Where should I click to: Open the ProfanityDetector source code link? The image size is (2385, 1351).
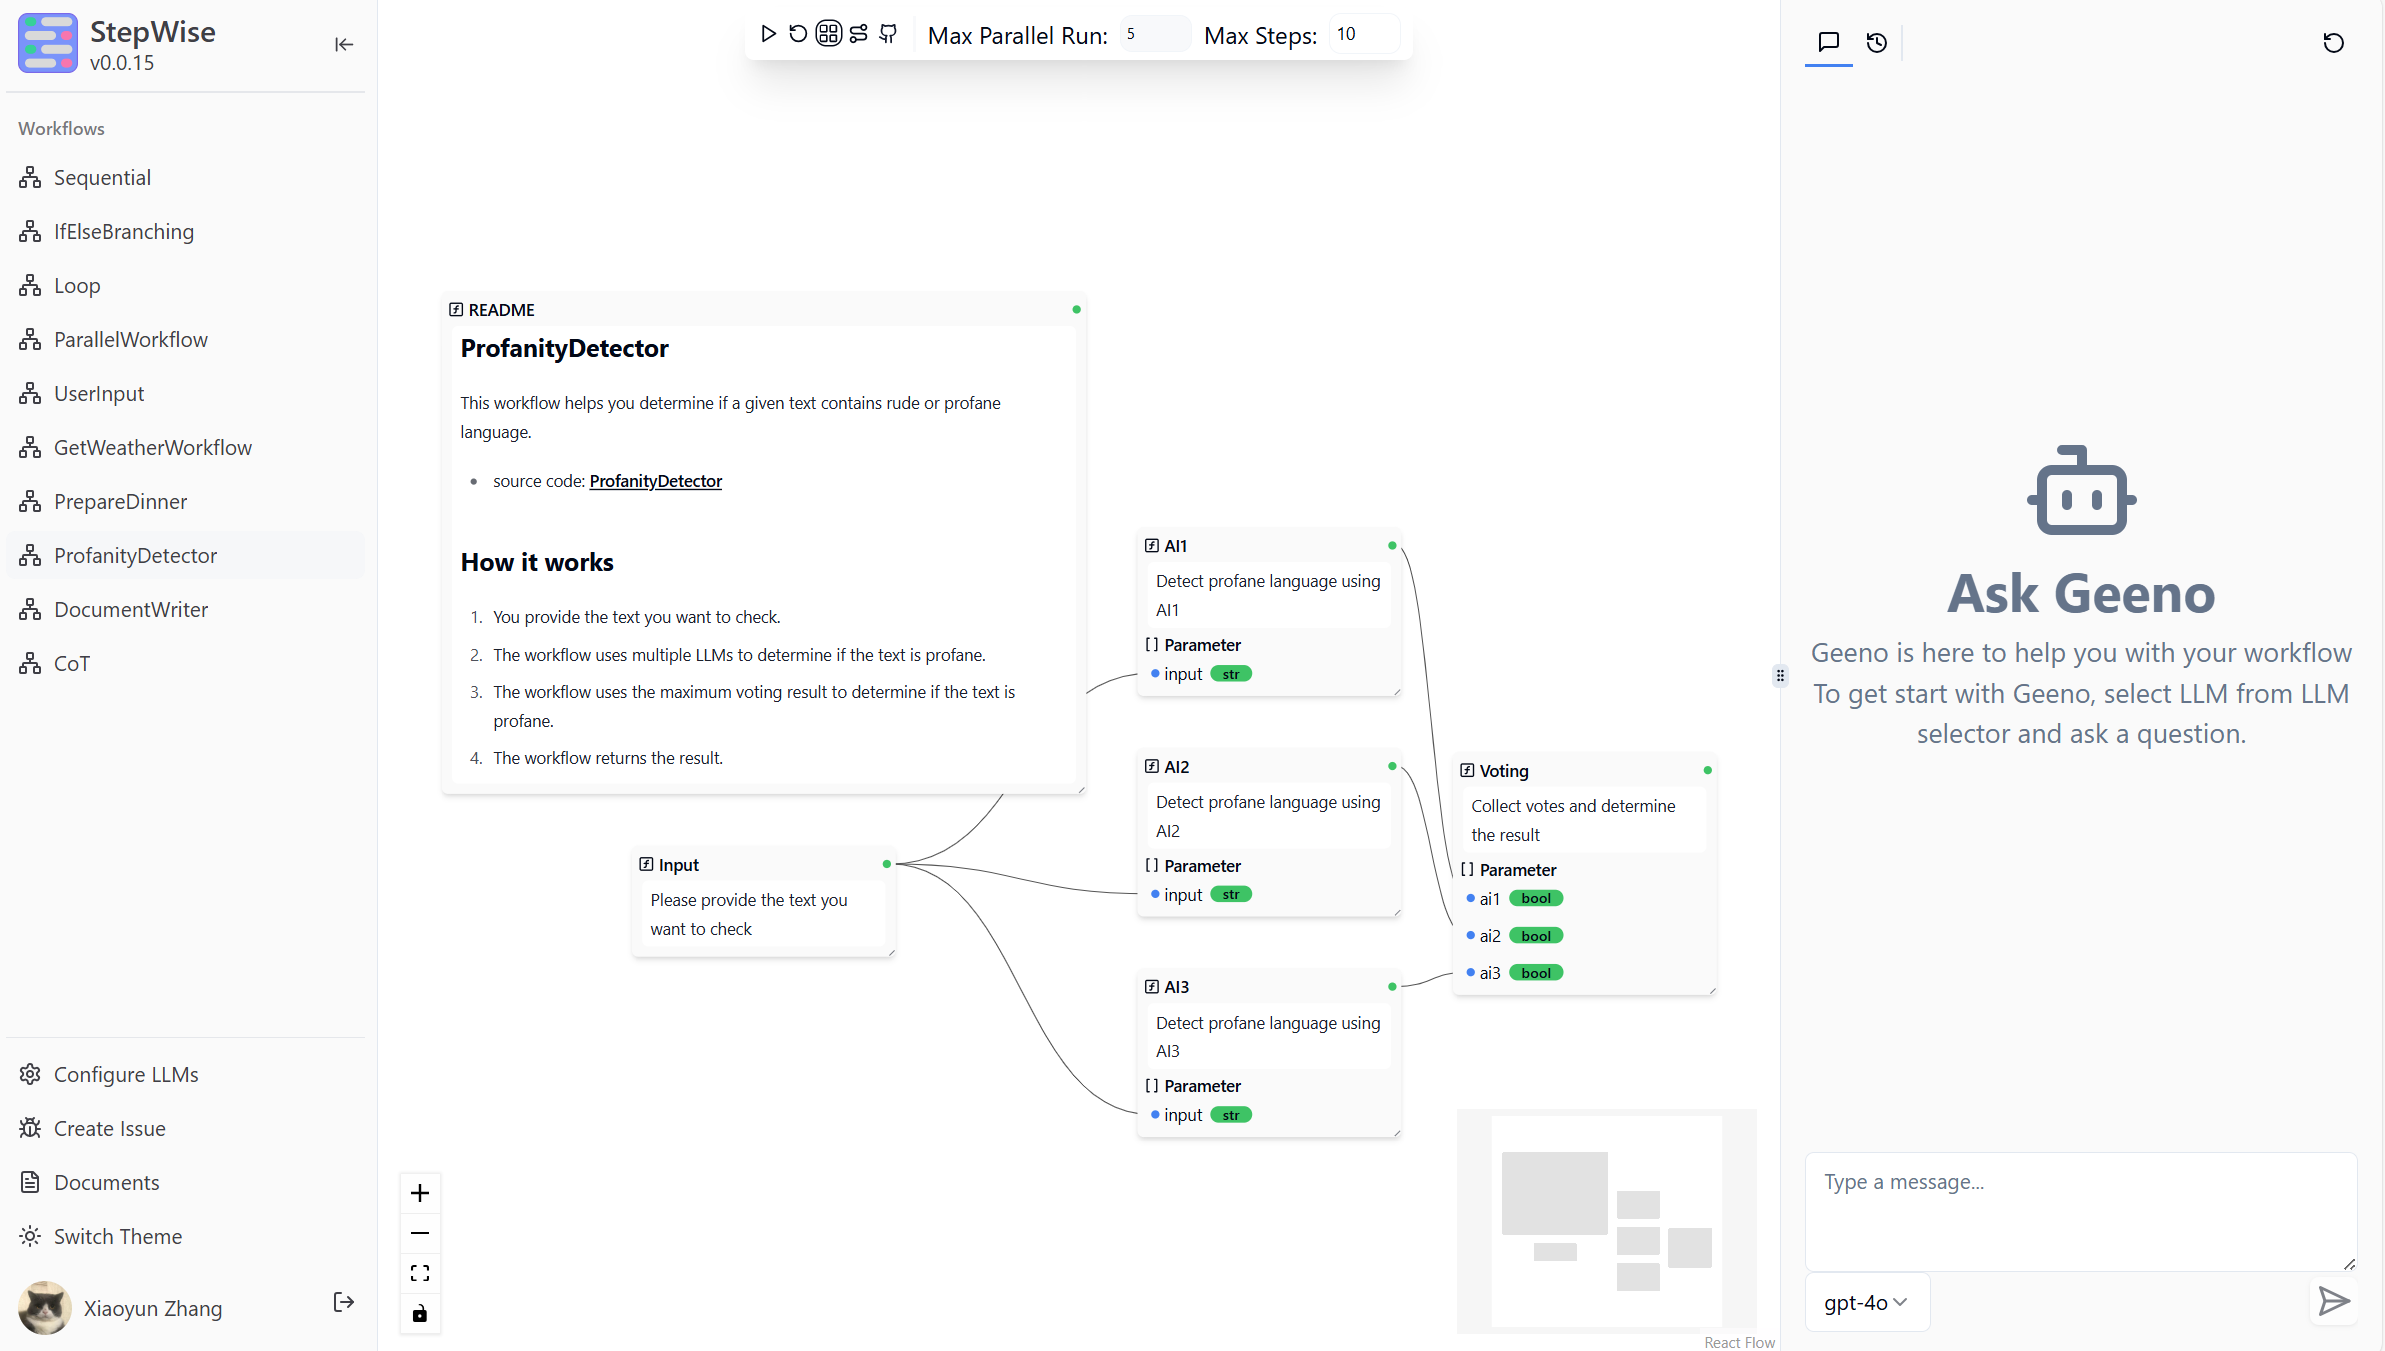[x=655, y=481]
